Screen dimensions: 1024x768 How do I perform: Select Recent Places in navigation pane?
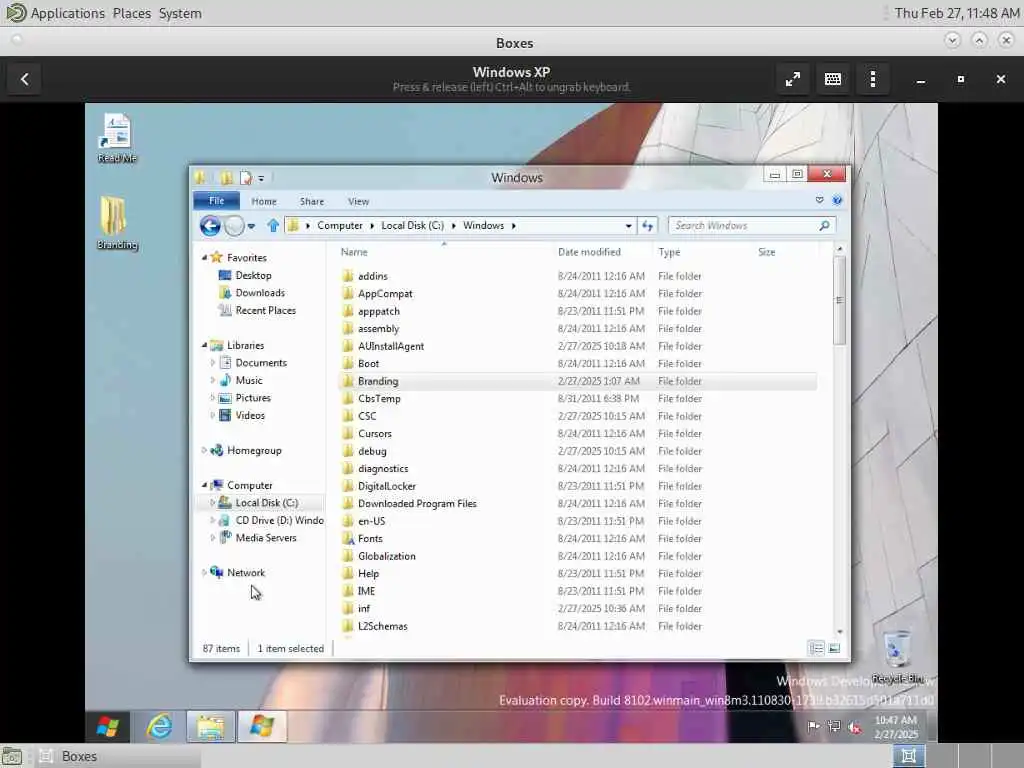tap(265, 310)
